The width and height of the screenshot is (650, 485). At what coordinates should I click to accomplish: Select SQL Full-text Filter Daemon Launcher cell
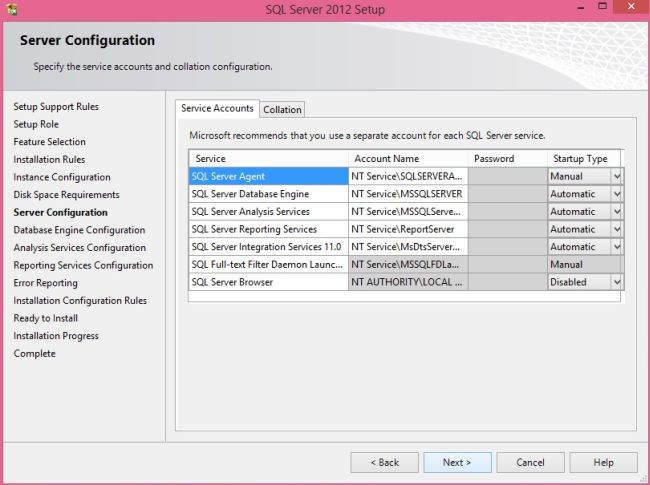point(269,264)
